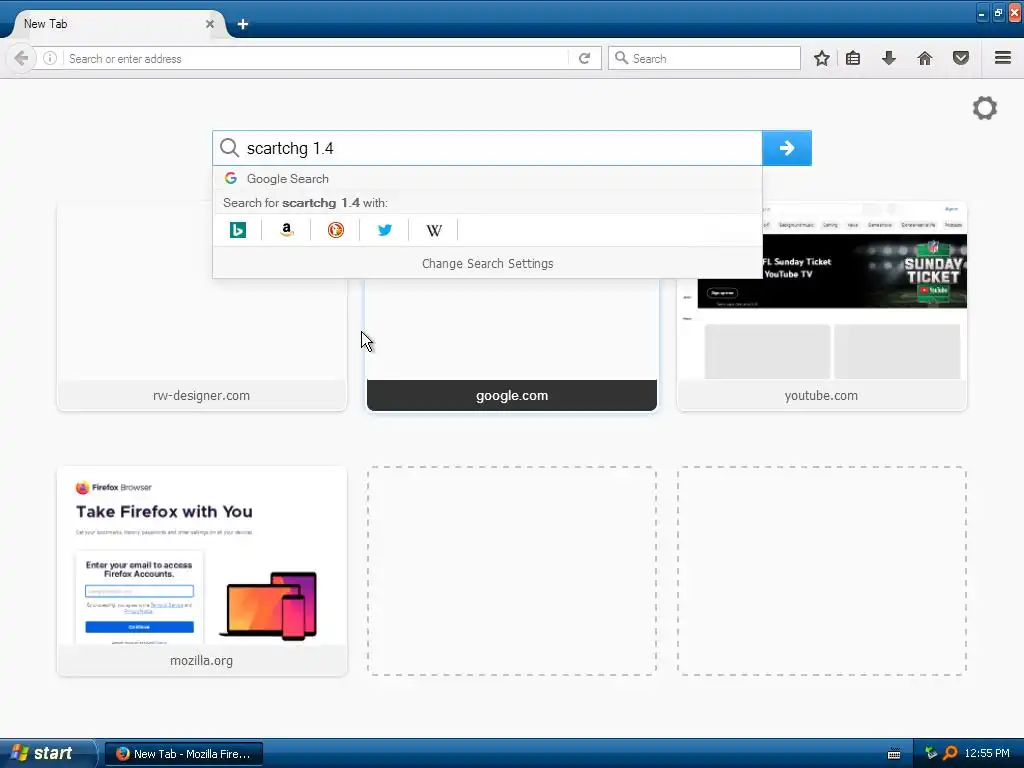Viewport: 1024px width, 768px height.
Task: Submit search with blue arrow button
Action: [x=787, y=148]
